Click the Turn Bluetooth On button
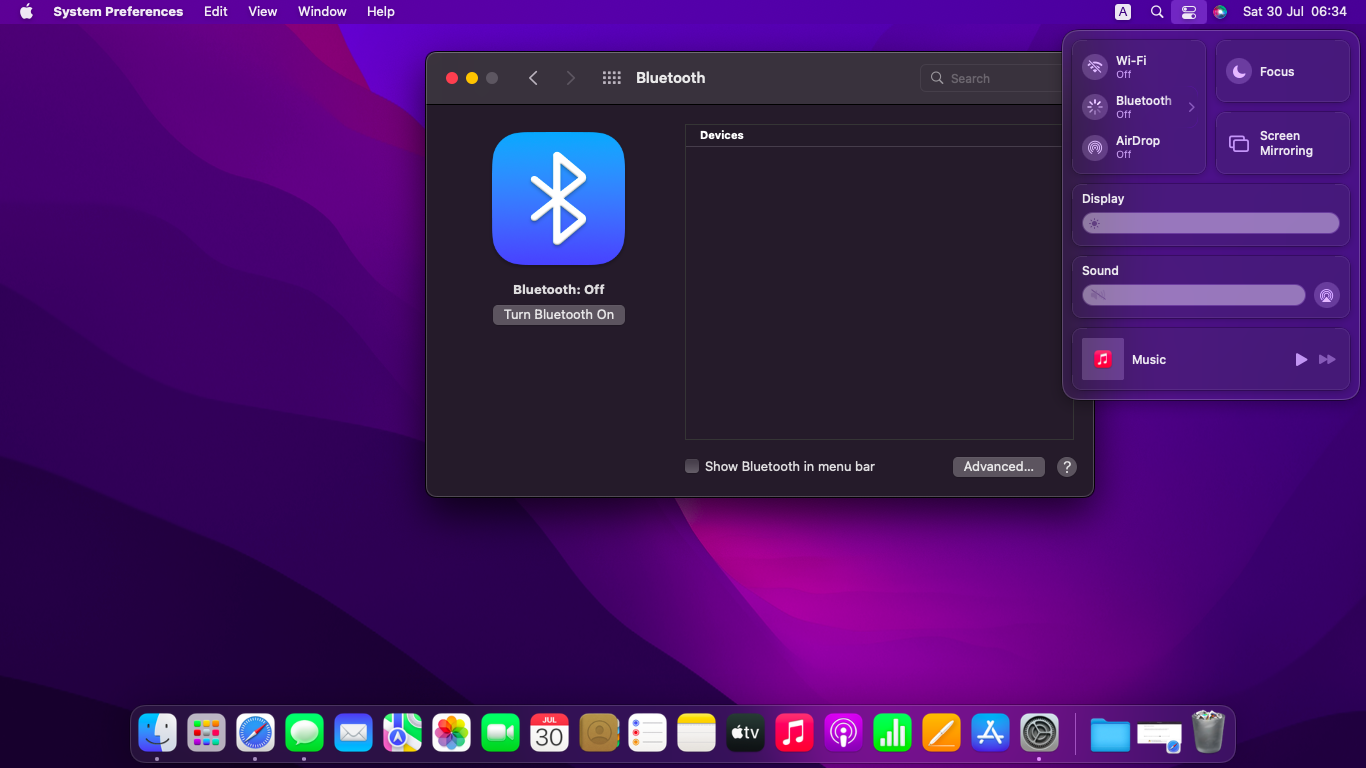The height and width of the screenshot is (768, 1366). (558, 315)
